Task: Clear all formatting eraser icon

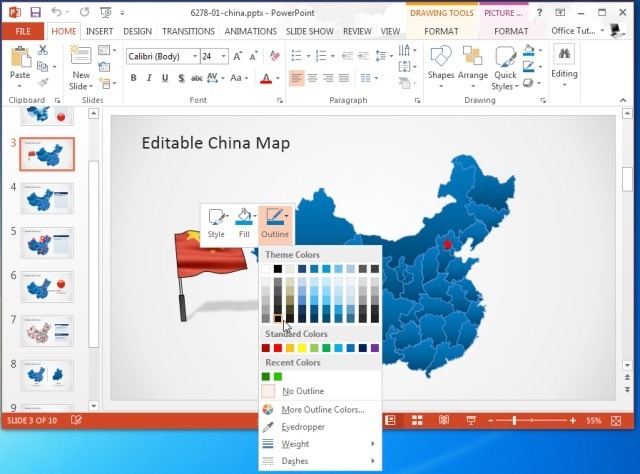Action: pyautogui.click(x=275, y=56)
